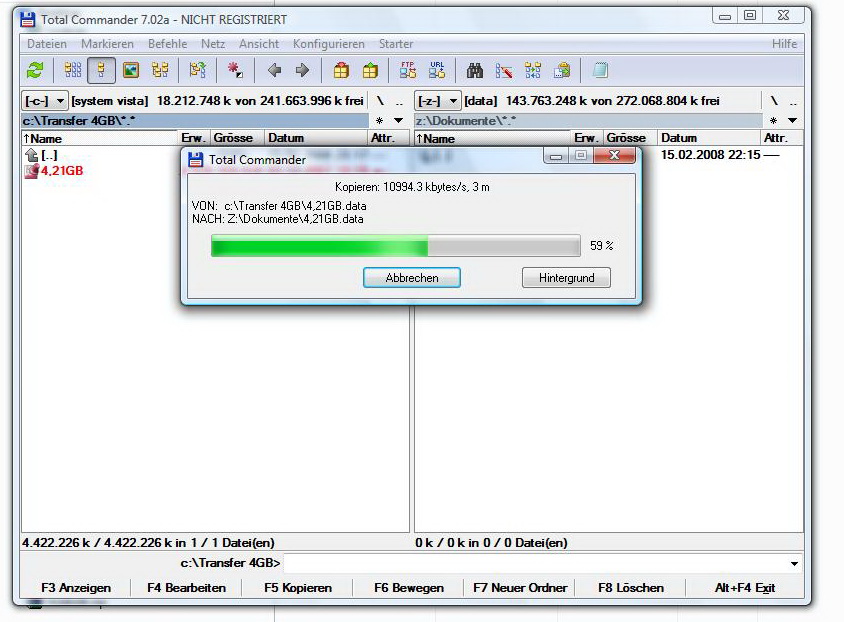Click the 4,21GB file icon

coord(31,171)
